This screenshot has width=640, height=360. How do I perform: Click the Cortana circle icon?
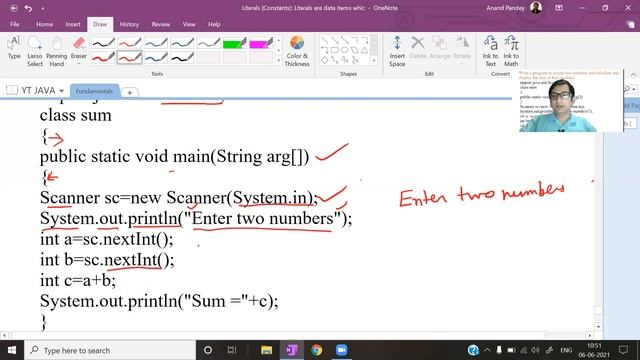tap(208, 350)
